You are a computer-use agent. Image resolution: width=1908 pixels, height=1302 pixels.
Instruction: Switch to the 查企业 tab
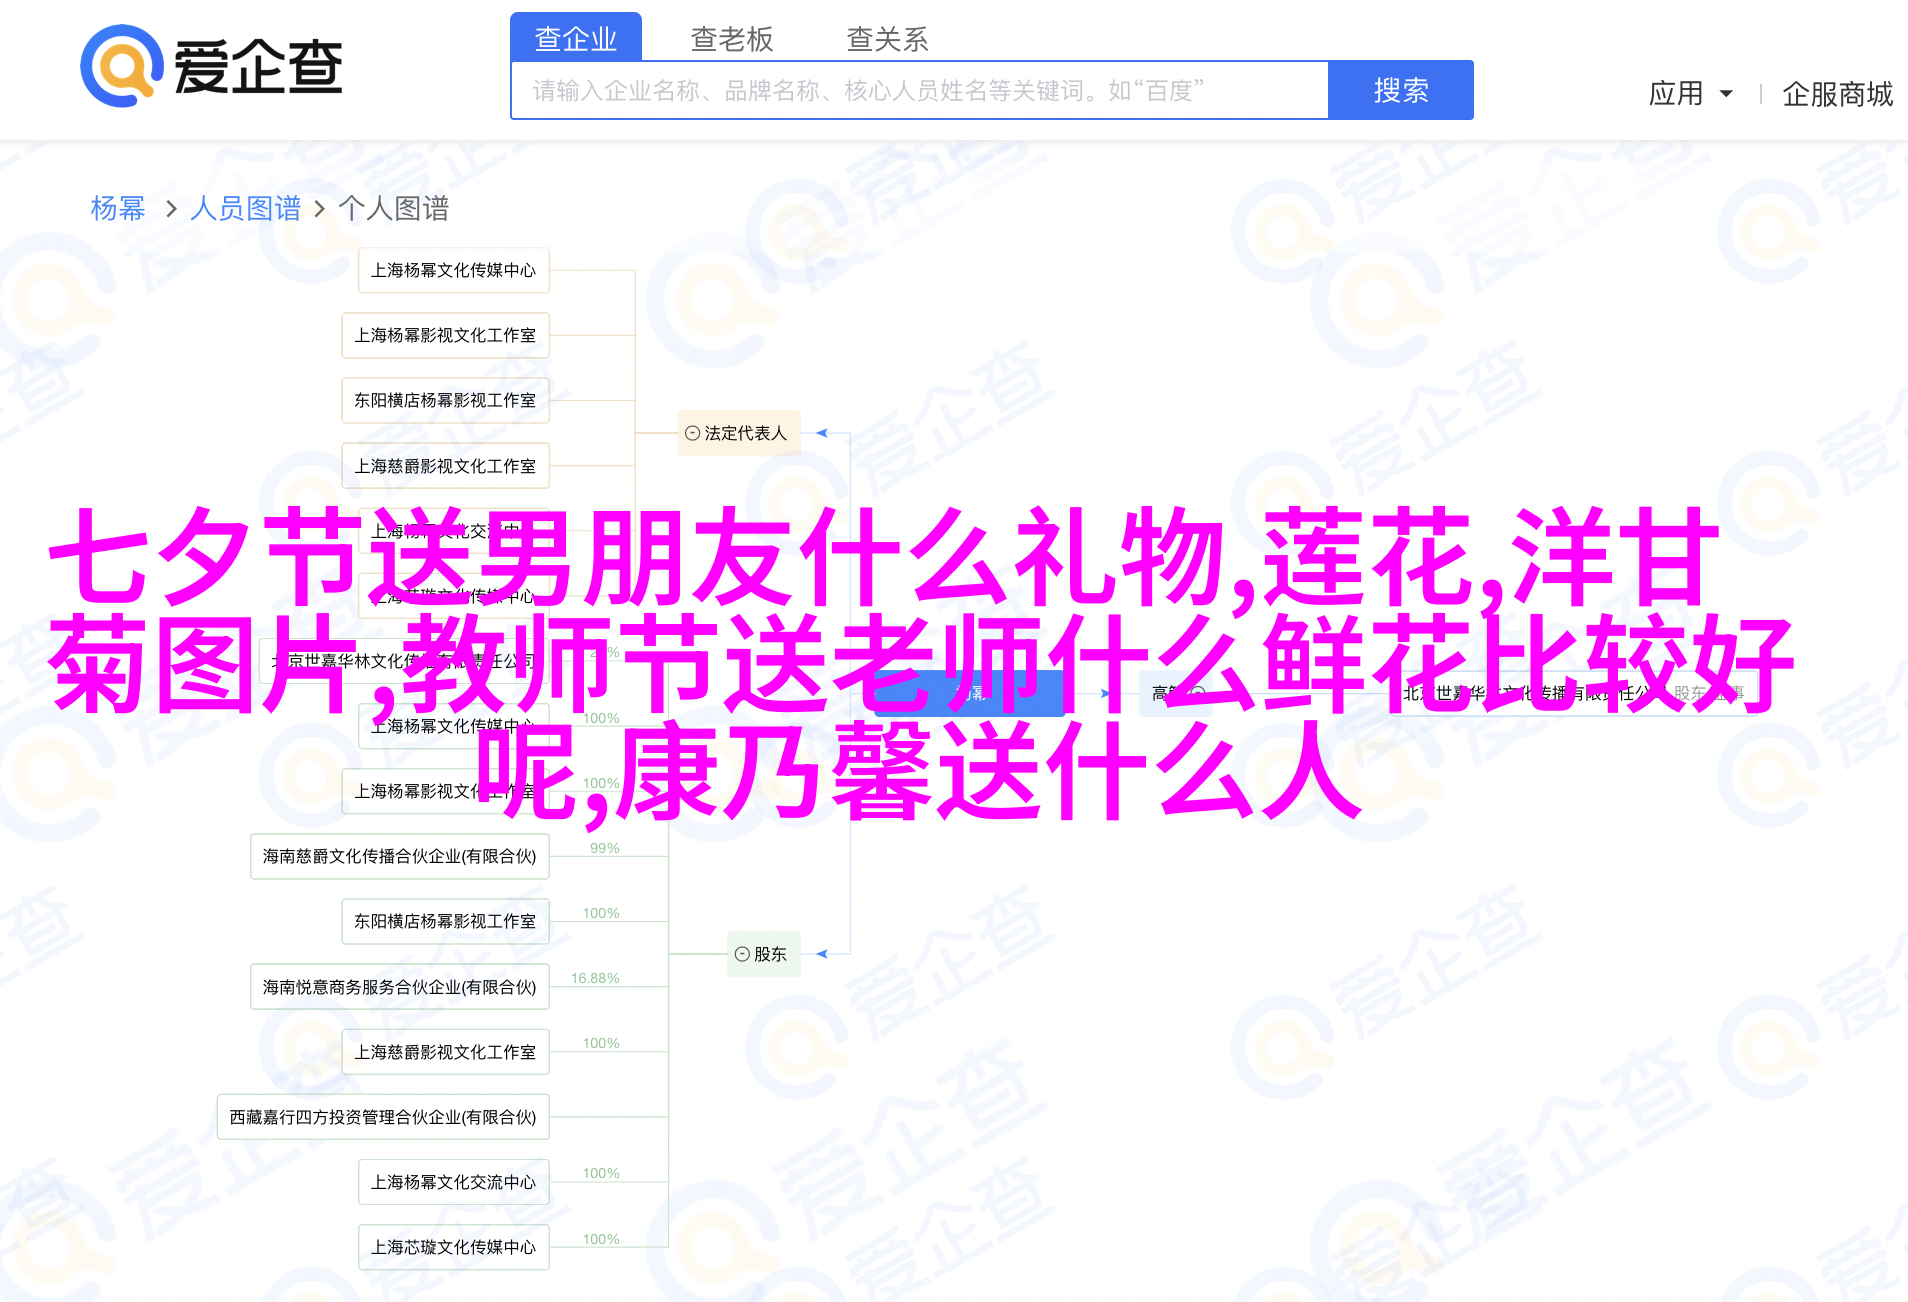(x=575, y=38)
